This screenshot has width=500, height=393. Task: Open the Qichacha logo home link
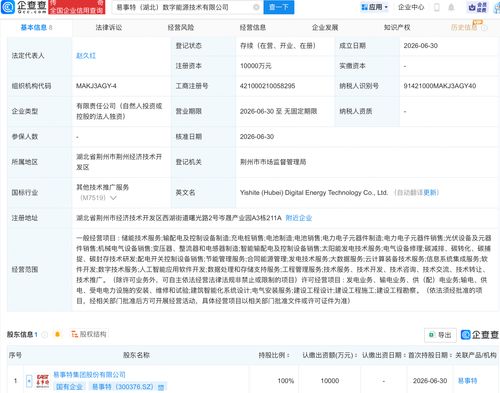pos(24,7)
